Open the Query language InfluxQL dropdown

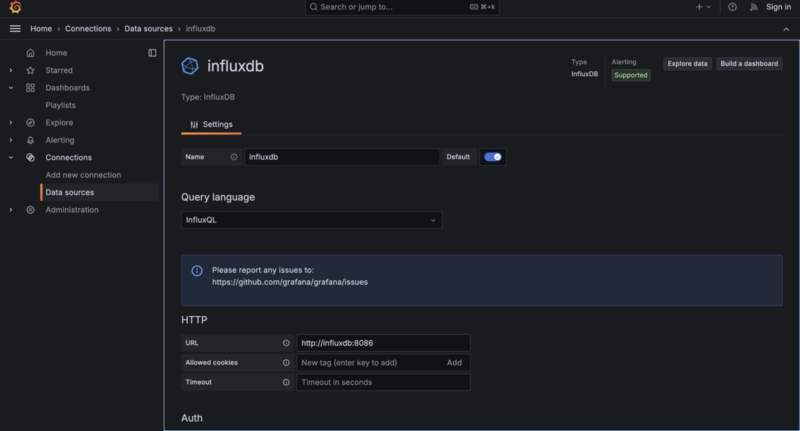[x=312, y=220]
